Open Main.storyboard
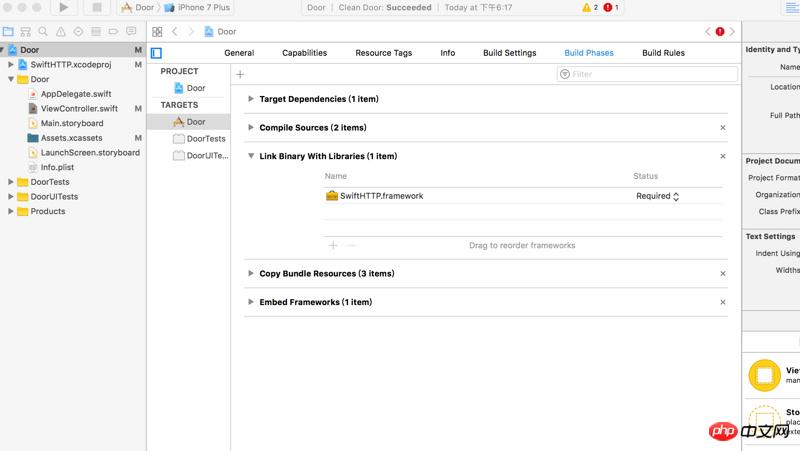 click(x=73, y=123)
